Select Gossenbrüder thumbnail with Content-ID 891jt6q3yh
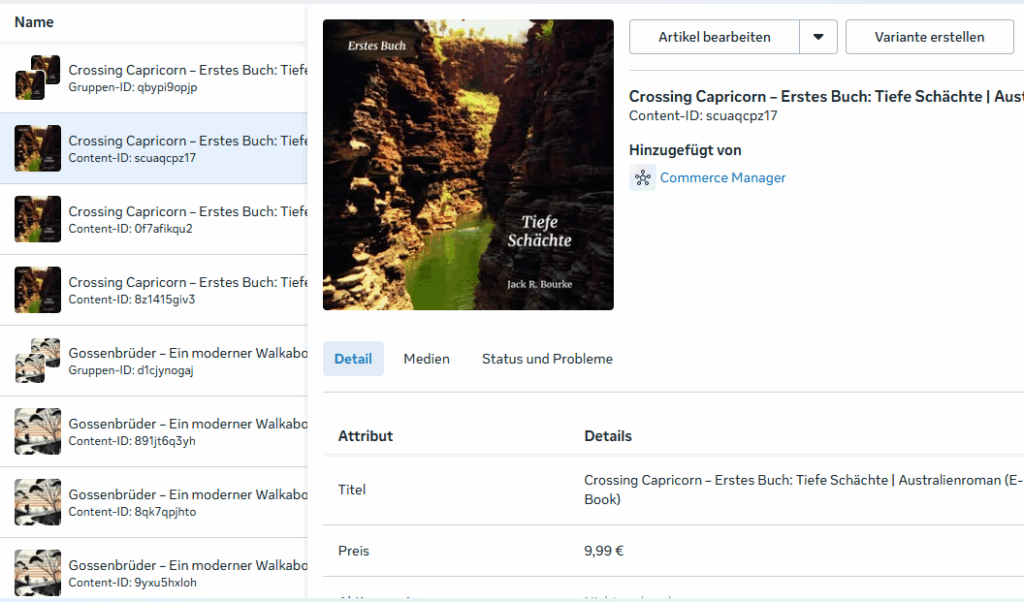The width and height of the screenshot is (1024, 602). pos(37,432)
